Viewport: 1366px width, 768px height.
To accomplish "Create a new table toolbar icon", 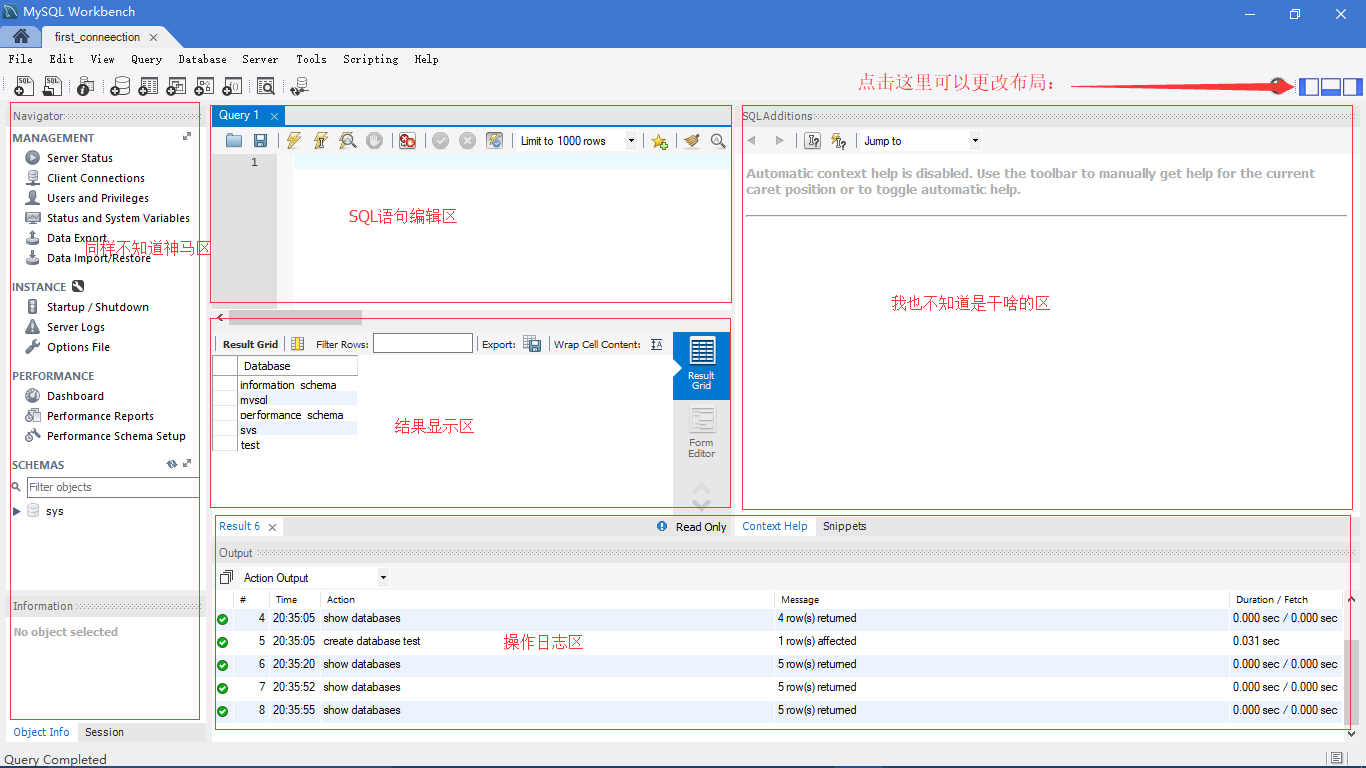I will point(148,87).
